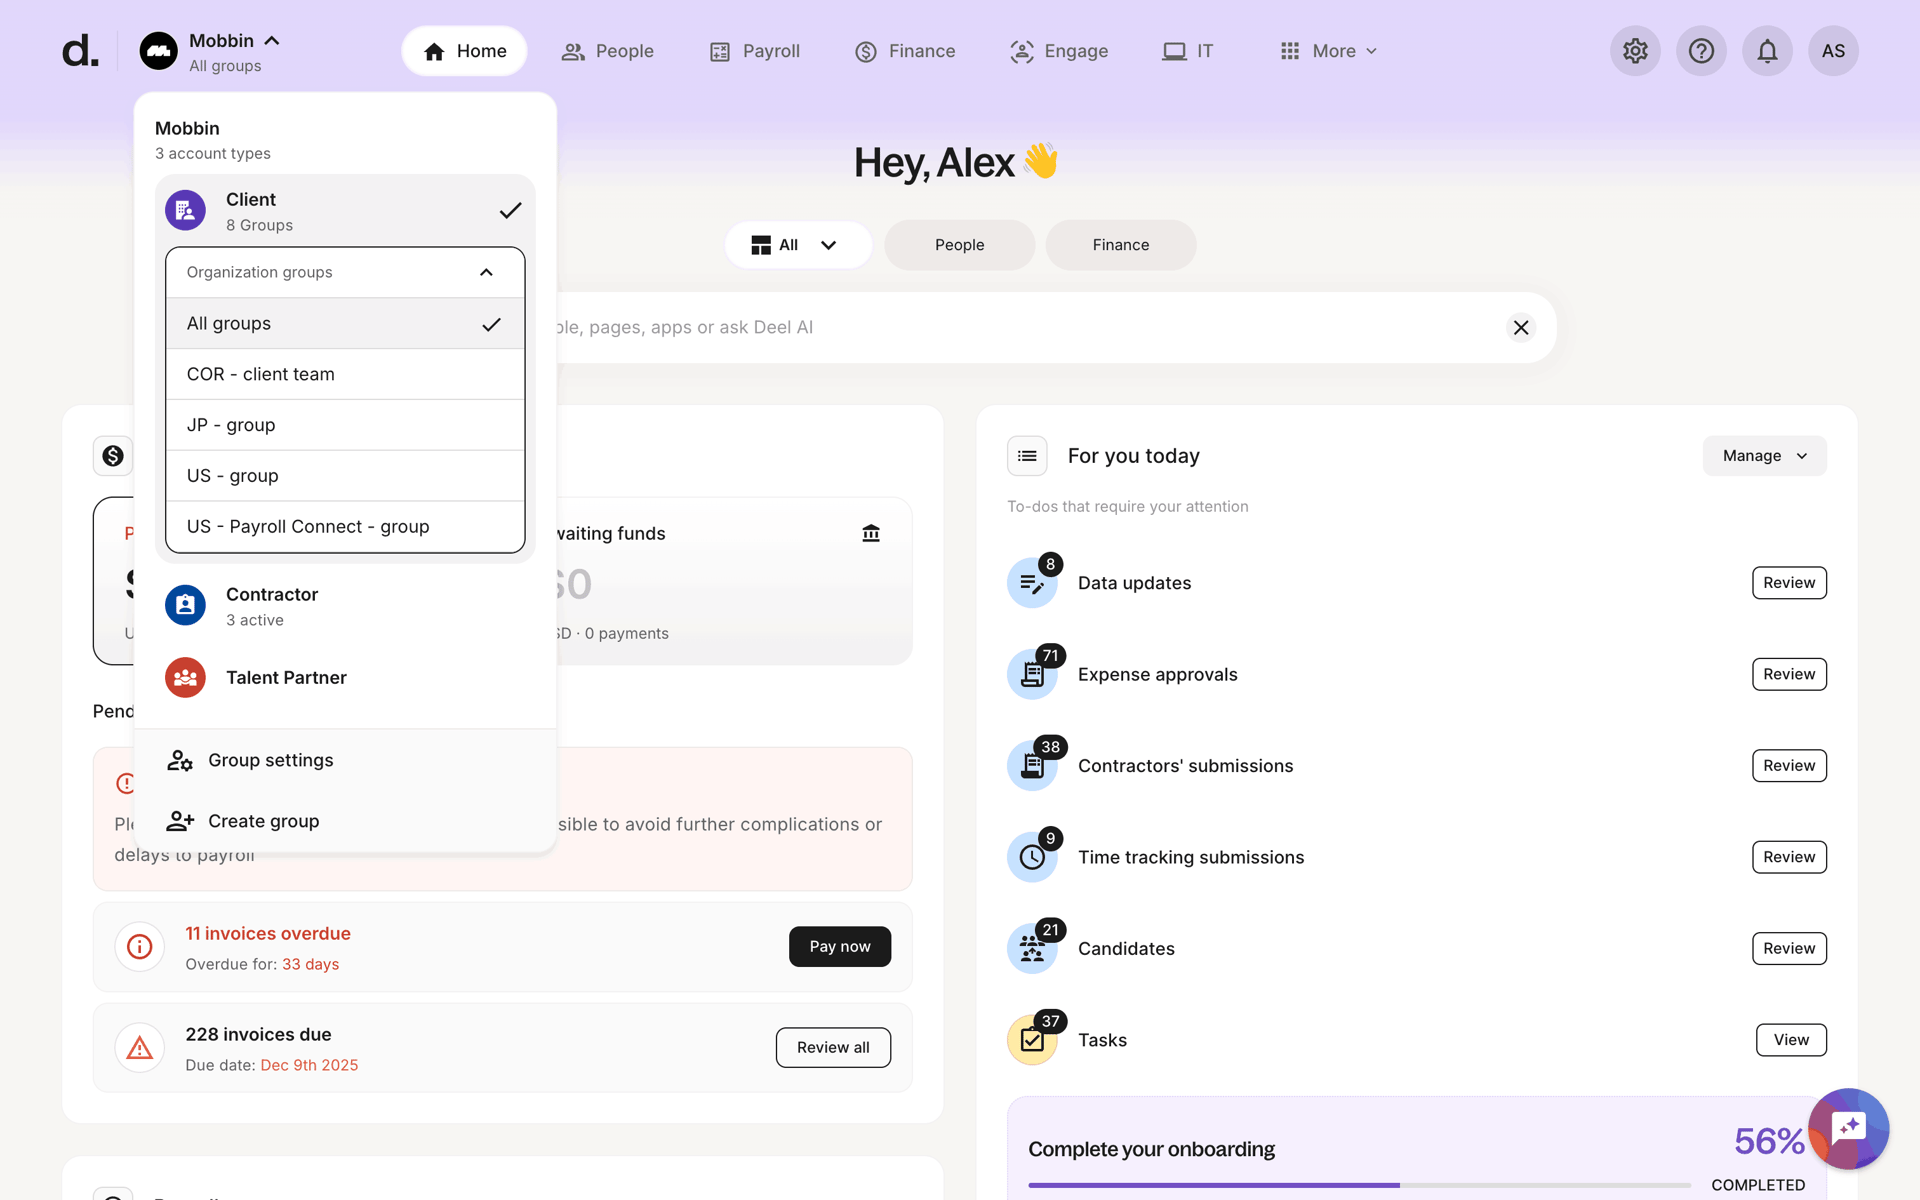This screenshot has width=1920, height=1200.
Task: Select the Client account type
Action: (x=345, y=211)
